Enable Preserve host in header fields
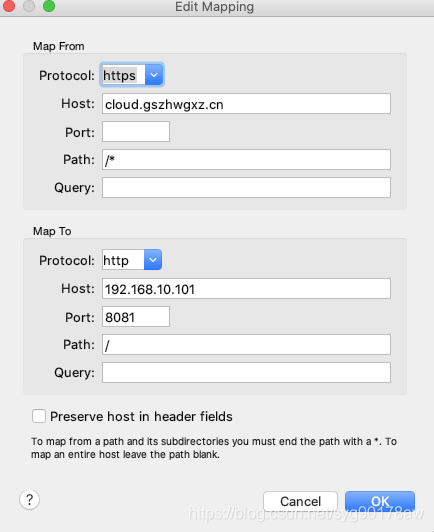Image resolution: width=434 pixels, height=532 pixels. [x=39, y=416]
